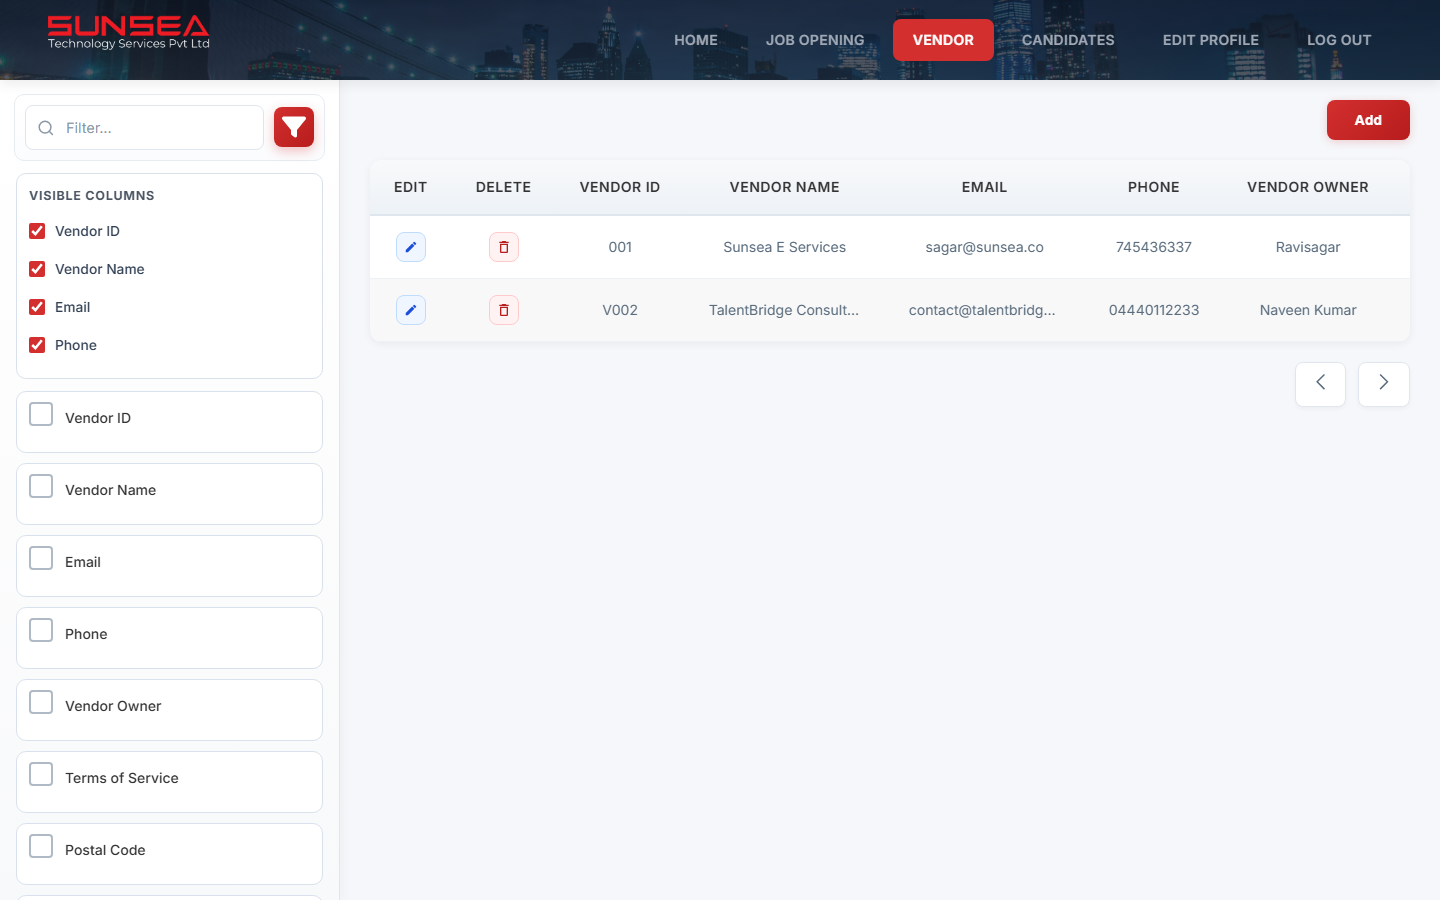The image size is (1440, 900).
Task: Delete the Sunsea E Services vendor row
Action: [503, 247]
